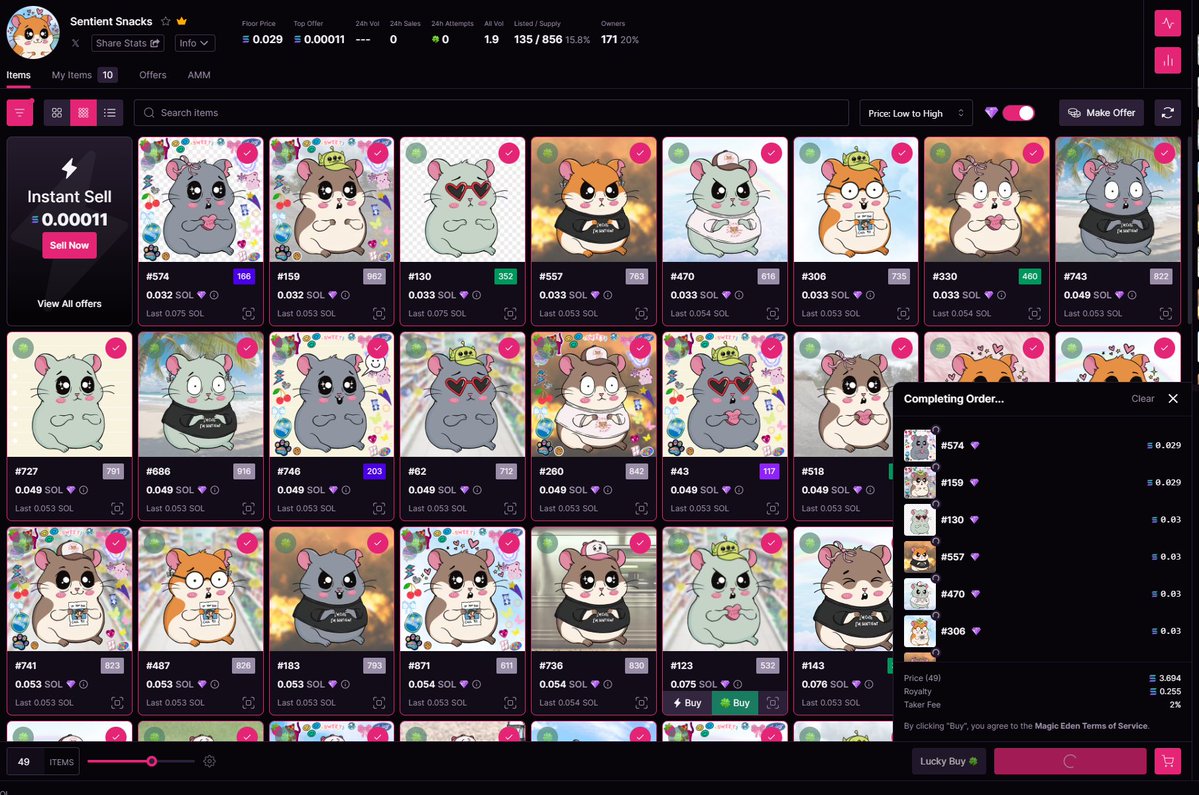Click the '135 / 856' Listed / Supply value
1199x795 pixels.
[538, 39]
